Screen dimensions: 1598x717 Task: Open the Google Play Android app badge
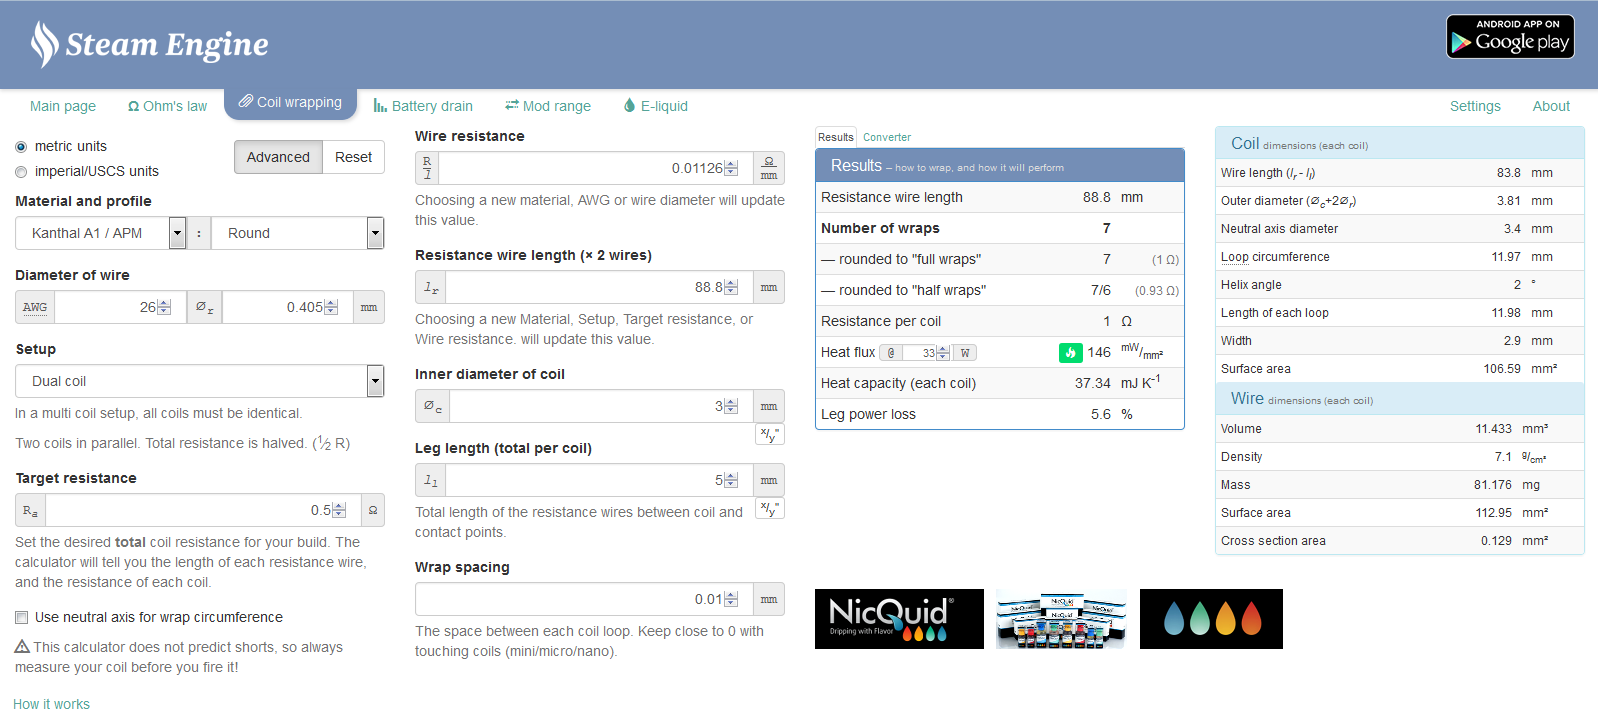[1510, 37]
